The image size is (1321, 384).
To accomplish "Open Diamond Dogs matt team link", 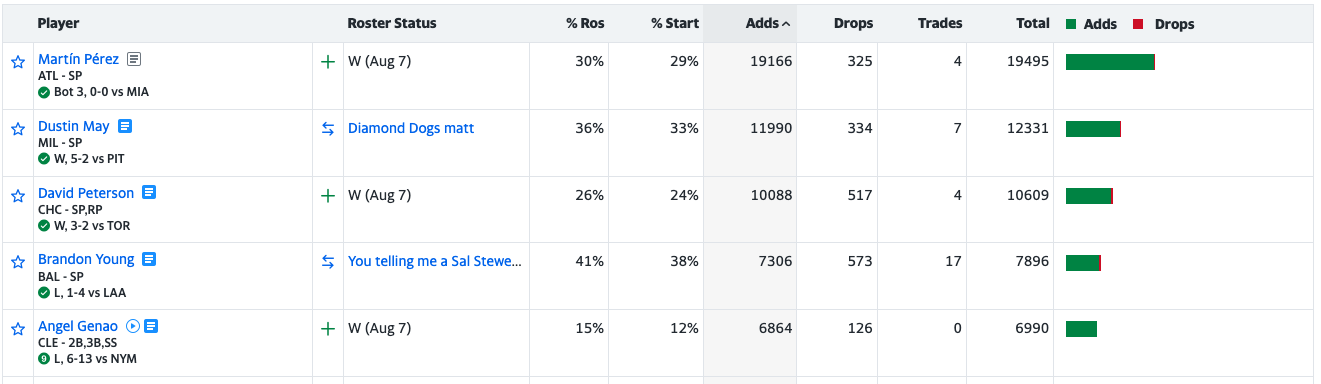I will pyautogui.click(x=411, y=128).
